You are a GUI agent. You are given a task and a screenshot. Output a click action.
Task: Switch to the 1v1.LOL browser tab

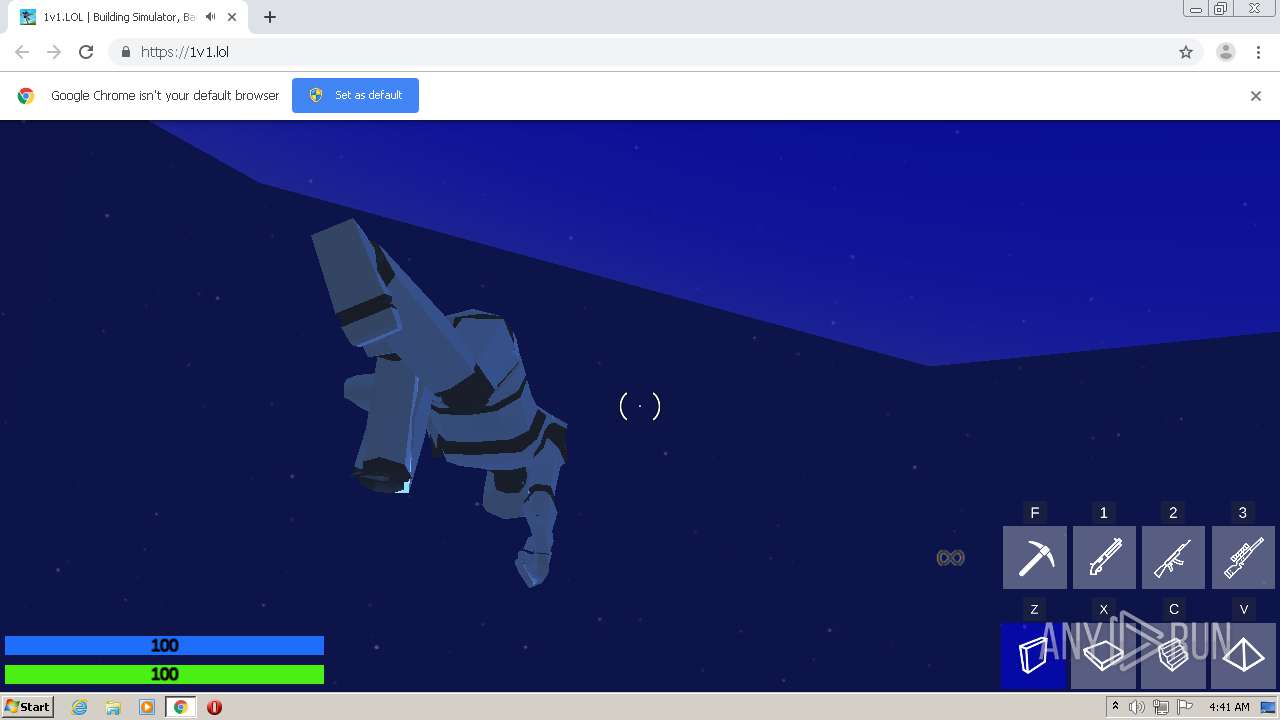[x=120, y=17]
